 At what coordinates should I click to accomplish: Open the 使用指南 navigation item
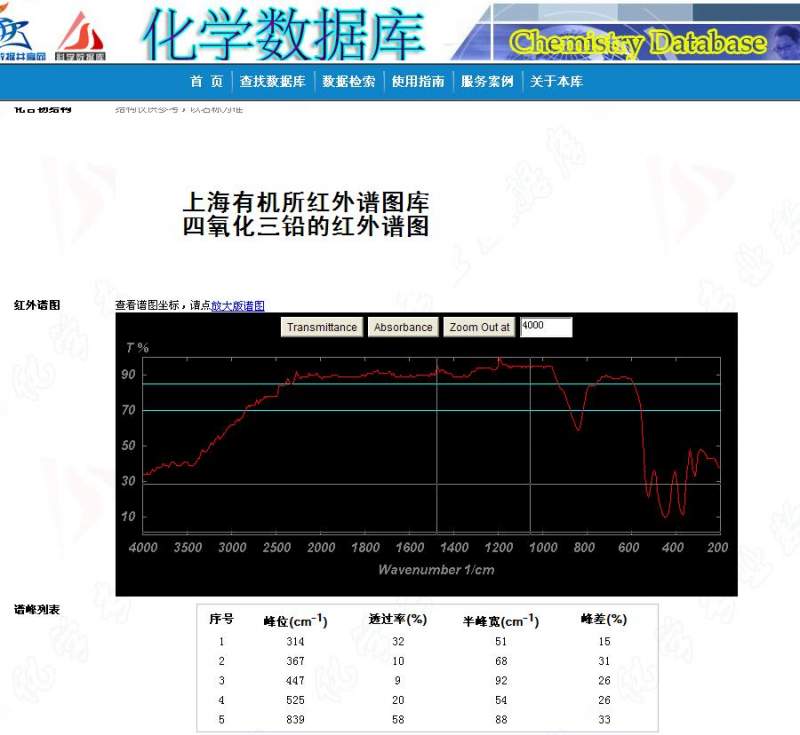pos(418,81)
